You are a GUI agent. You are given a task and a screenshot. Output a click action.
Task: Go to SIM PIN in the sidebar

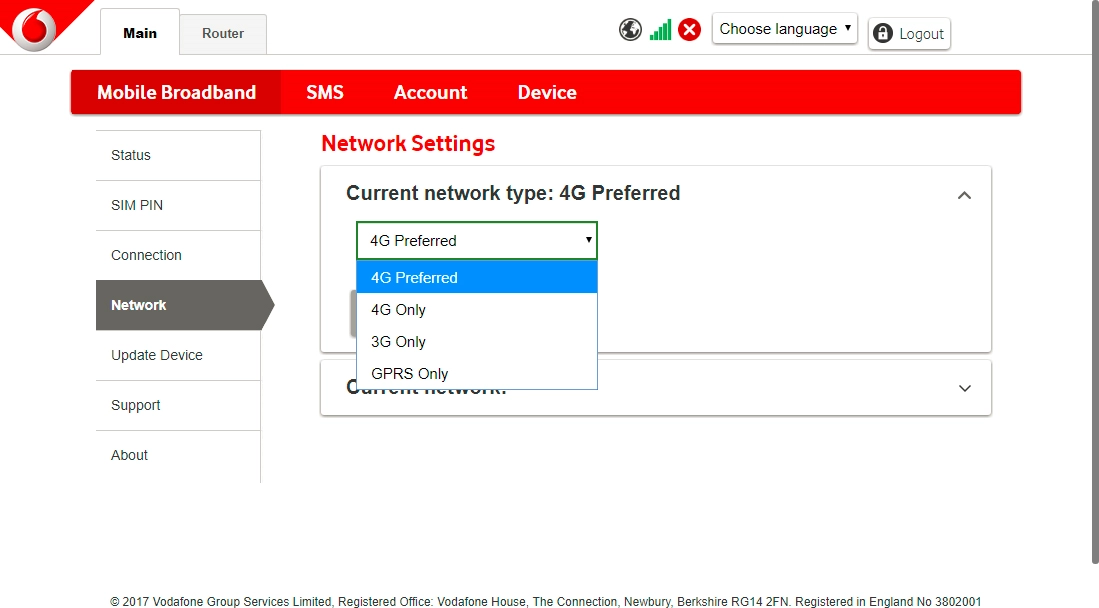point(137,205)
